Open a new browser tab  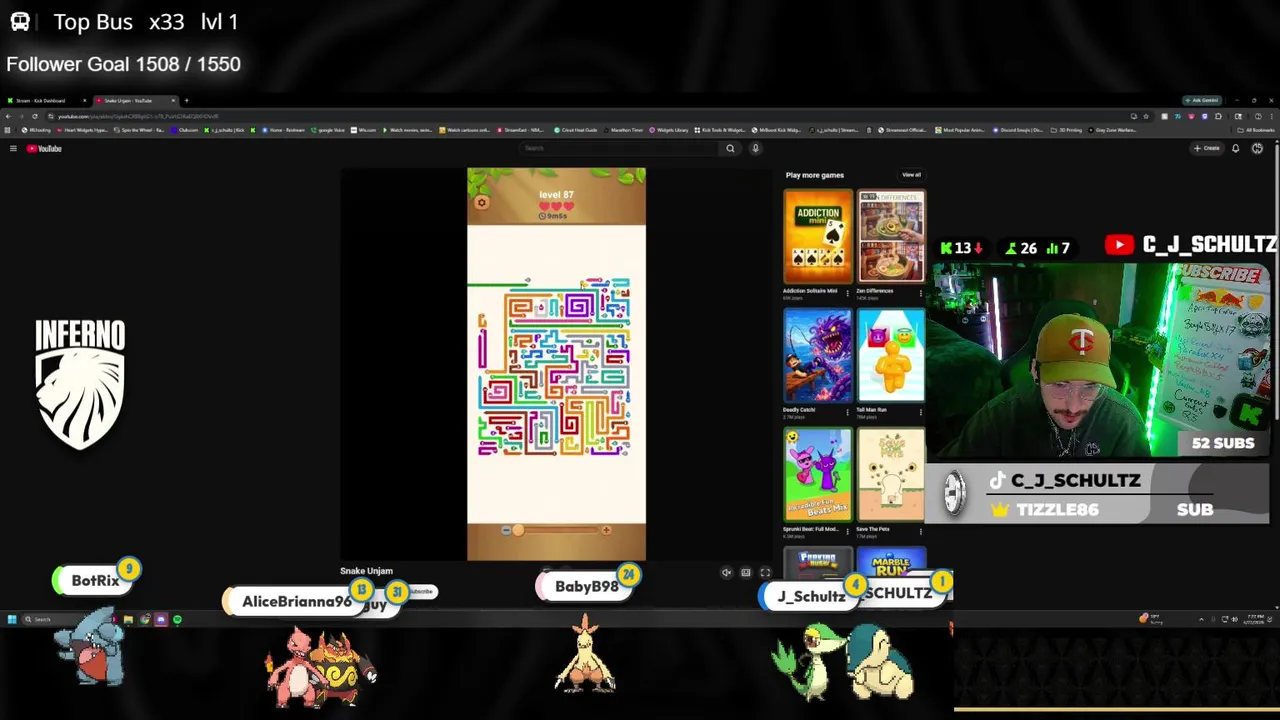pos(186,100)
